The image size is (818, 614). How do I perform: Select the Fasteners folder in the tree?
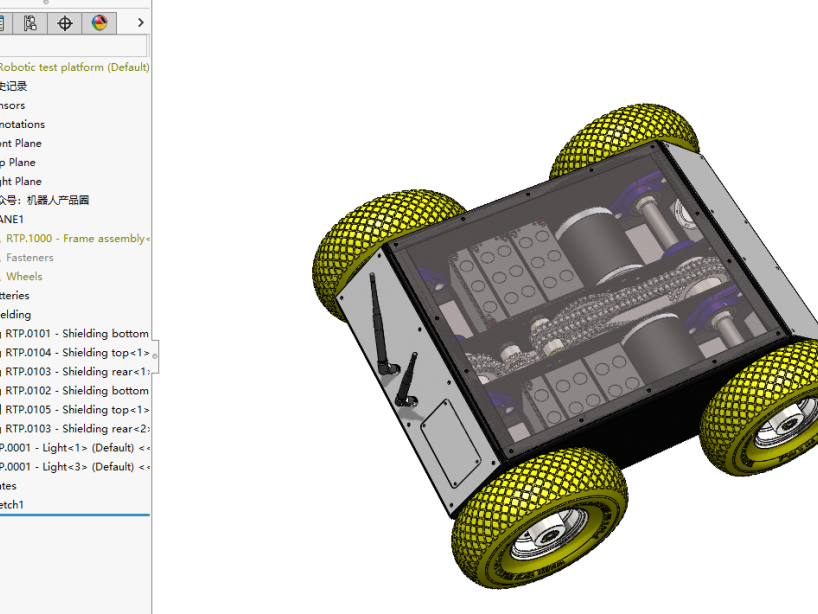(x=30, y=257)
